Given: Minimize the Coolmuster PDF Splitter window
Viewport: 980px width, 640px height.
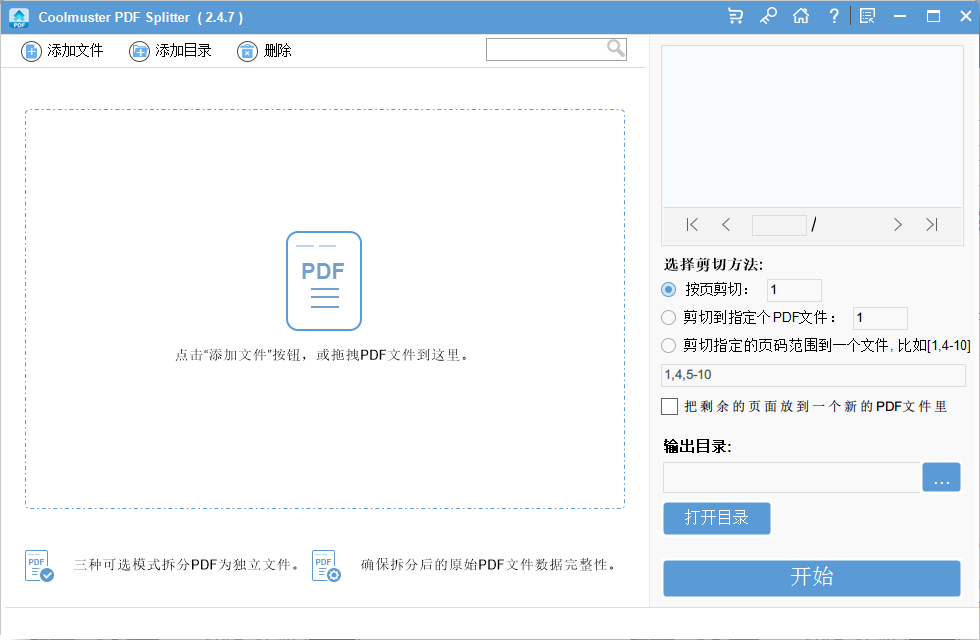Looking at the screenshot, I should point(900,16).
